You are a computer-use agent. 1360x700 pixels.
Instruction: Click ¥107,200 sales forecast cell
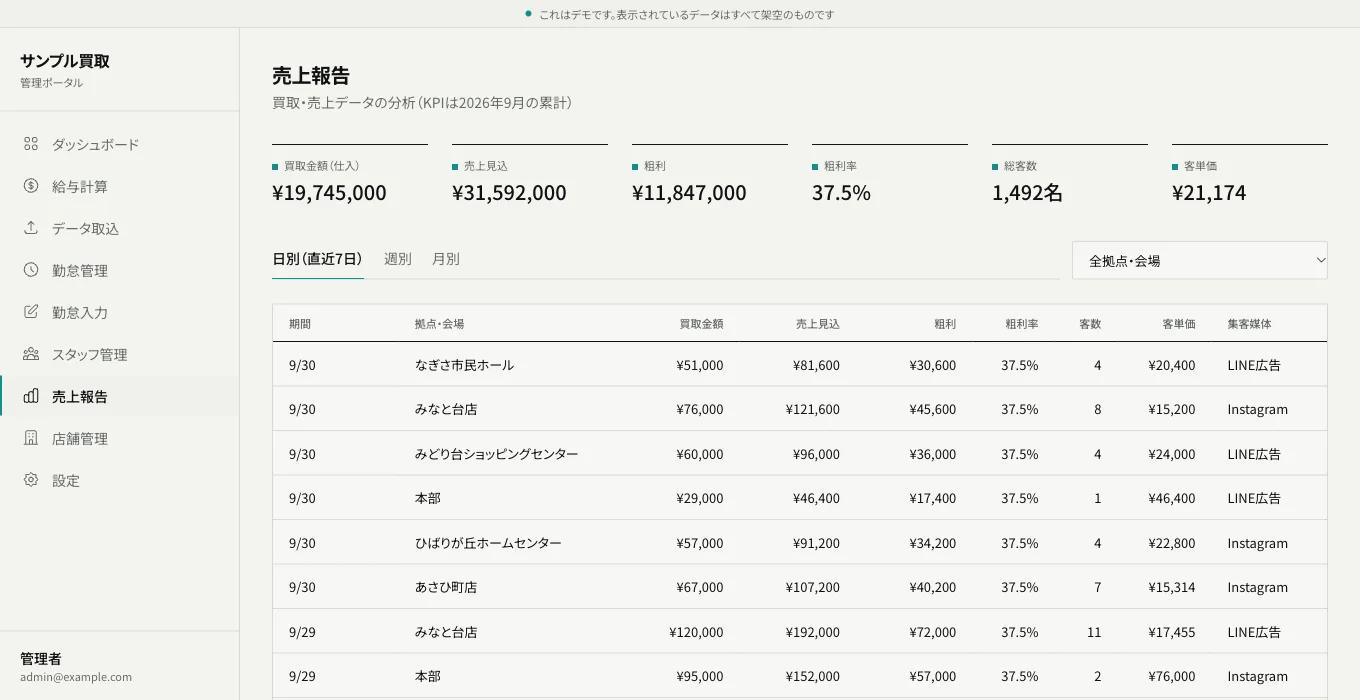coord(813,587)
